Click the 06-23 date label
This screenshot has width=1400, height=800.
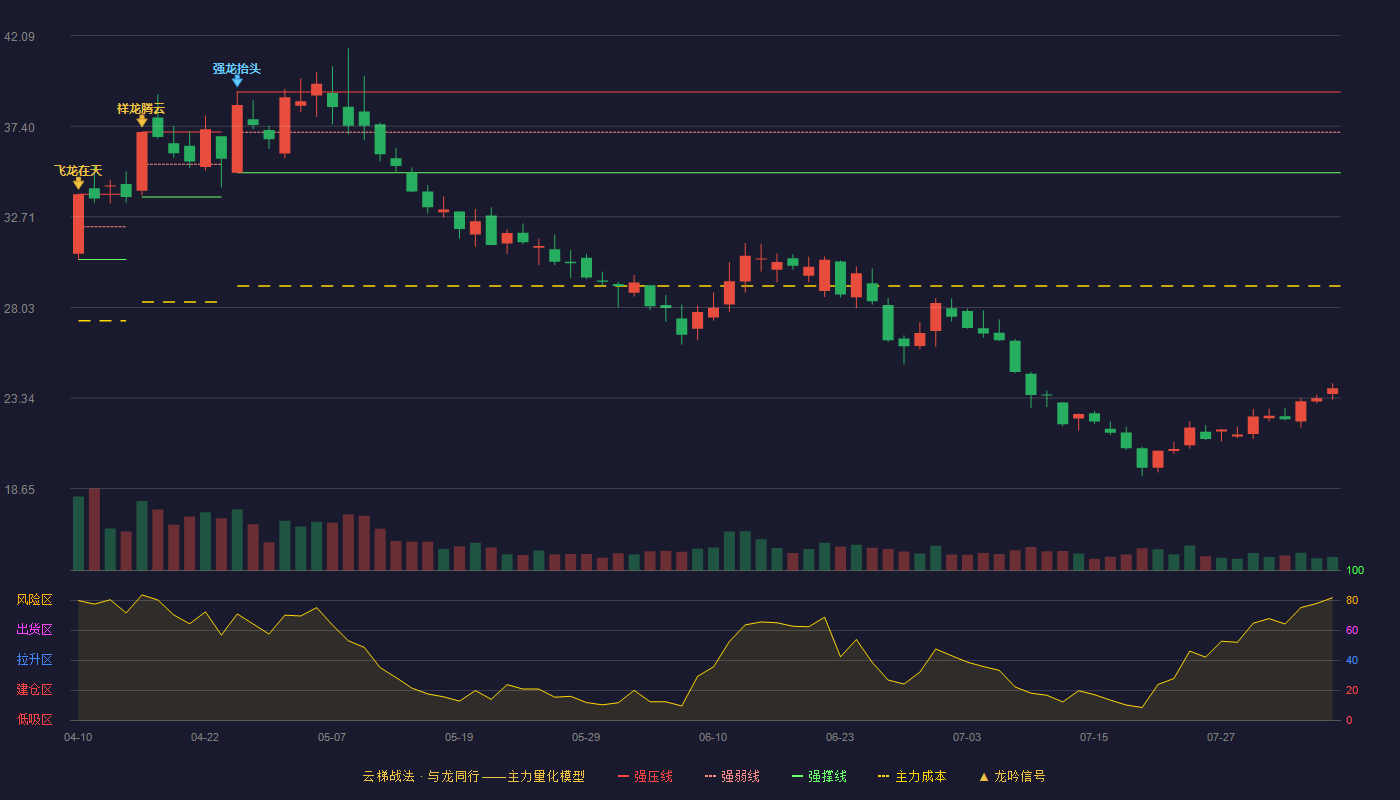pyautogui.click(x=840, y=737)
